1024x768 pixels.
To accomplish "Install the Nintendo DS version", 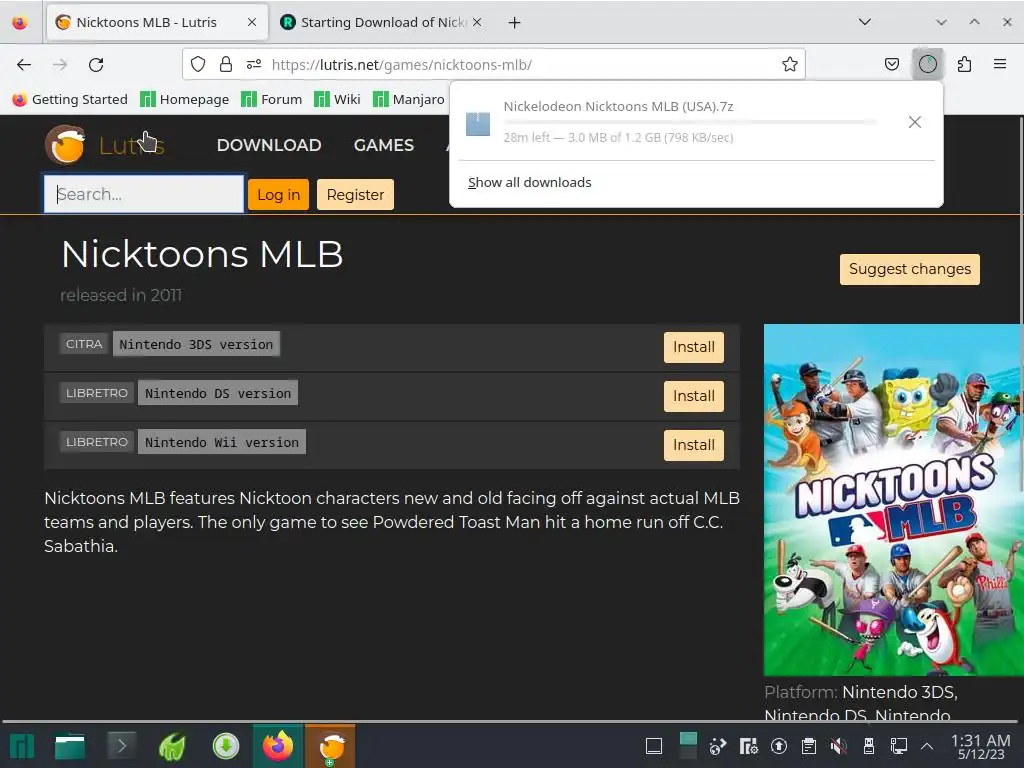I will 694,396.
